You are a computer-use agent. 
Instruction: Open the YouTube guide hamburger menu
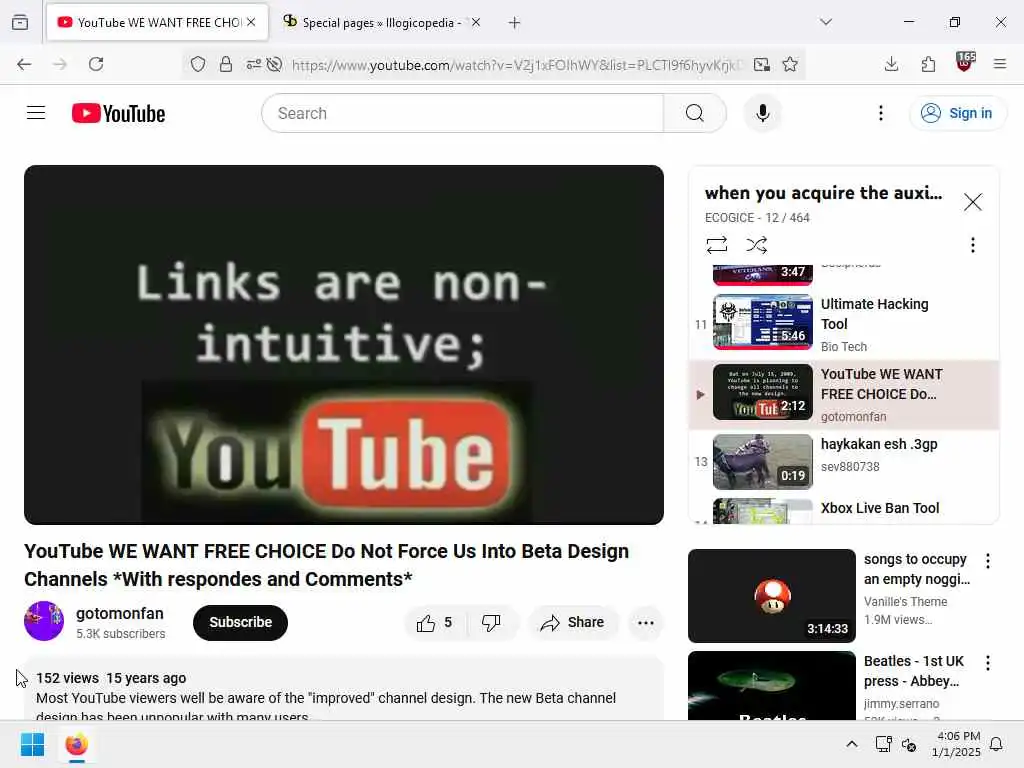point(36,113)
